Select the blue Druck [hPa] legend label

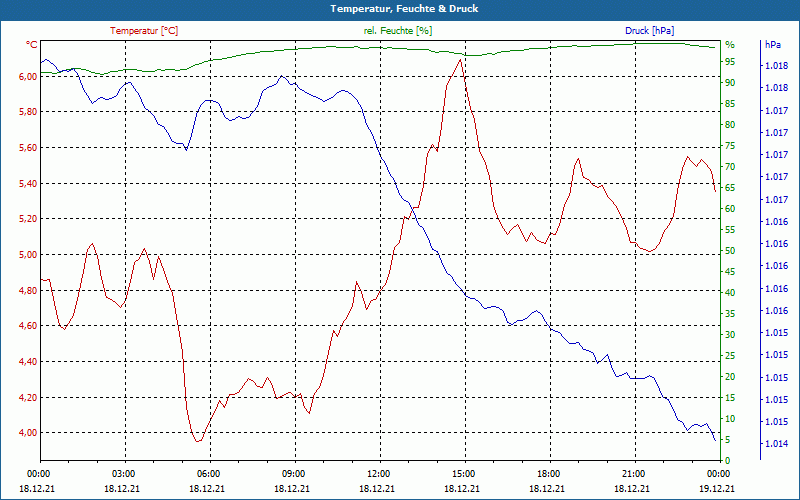[x=649, y=31]
